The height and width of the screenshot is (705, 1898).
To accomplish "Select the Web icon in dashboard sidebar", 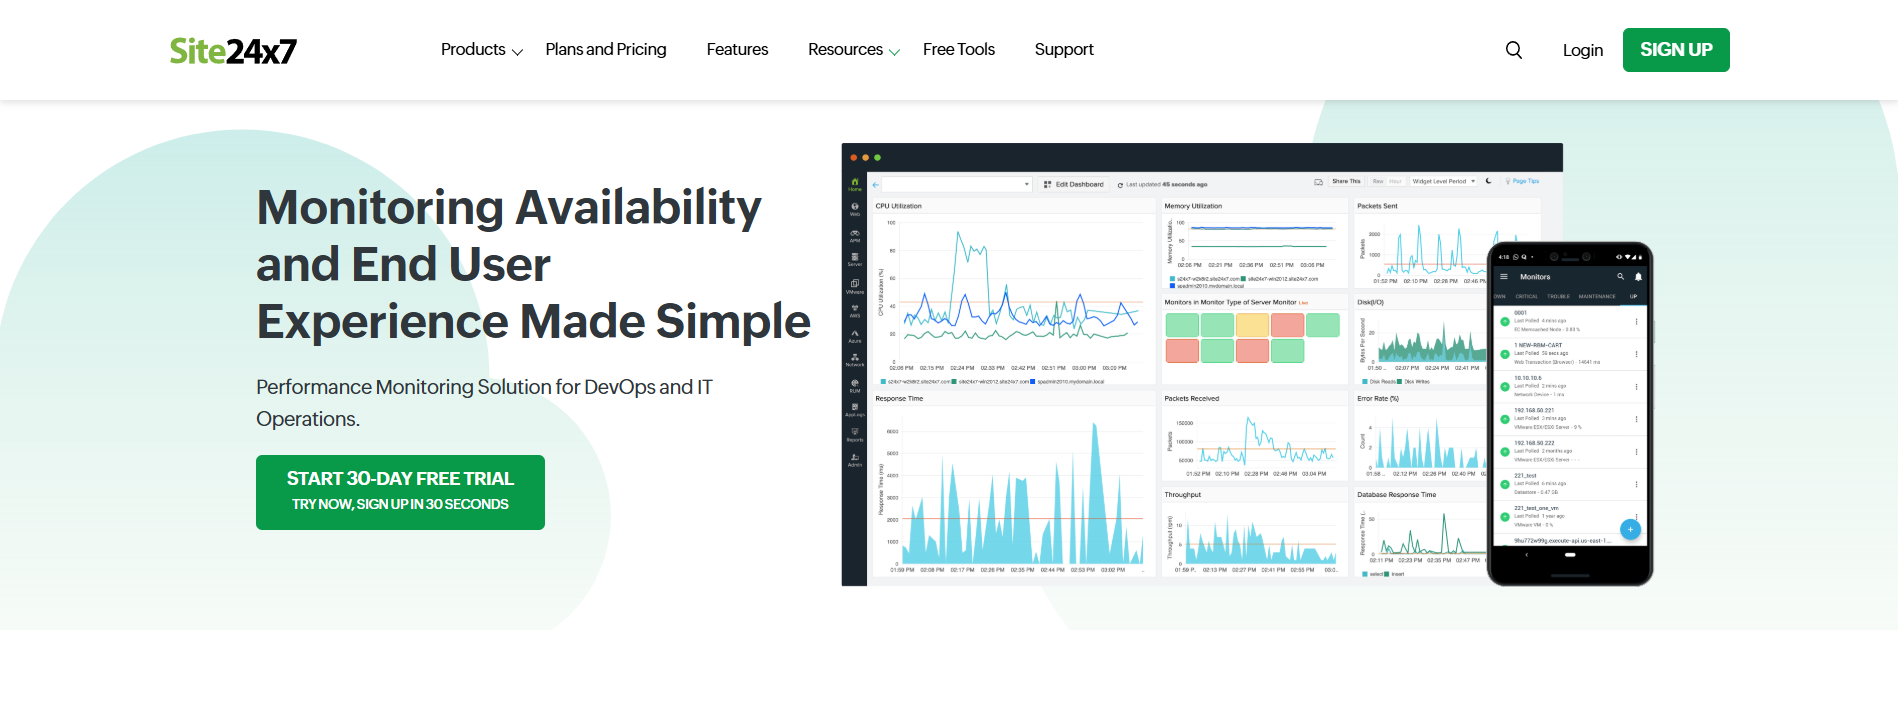I will tap(855, 209).
